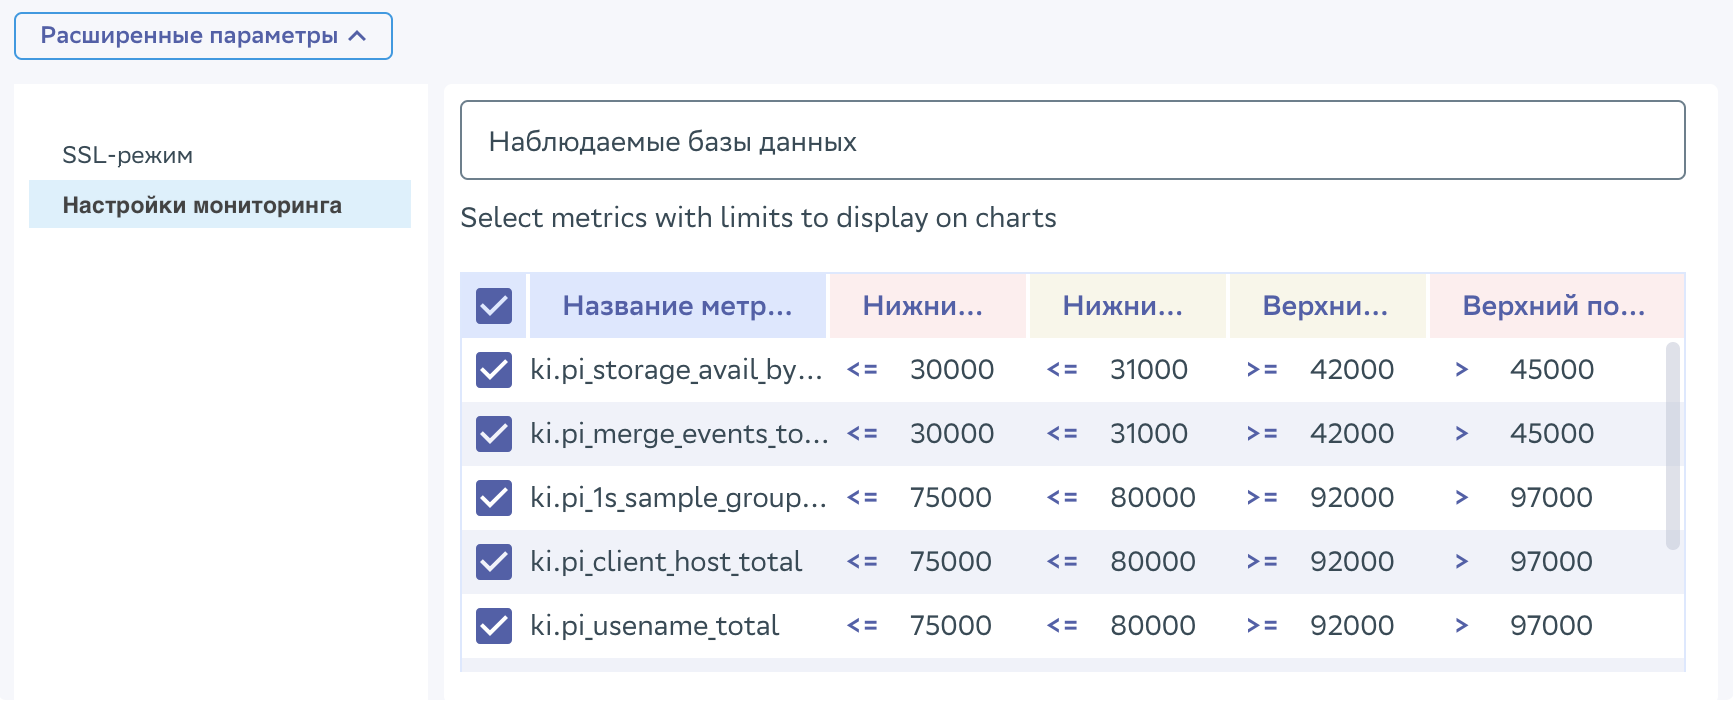Select the ki.pi_1s_sample_group metric name
This screenshot has height=707, width=1733.
(x=678, y=498)
